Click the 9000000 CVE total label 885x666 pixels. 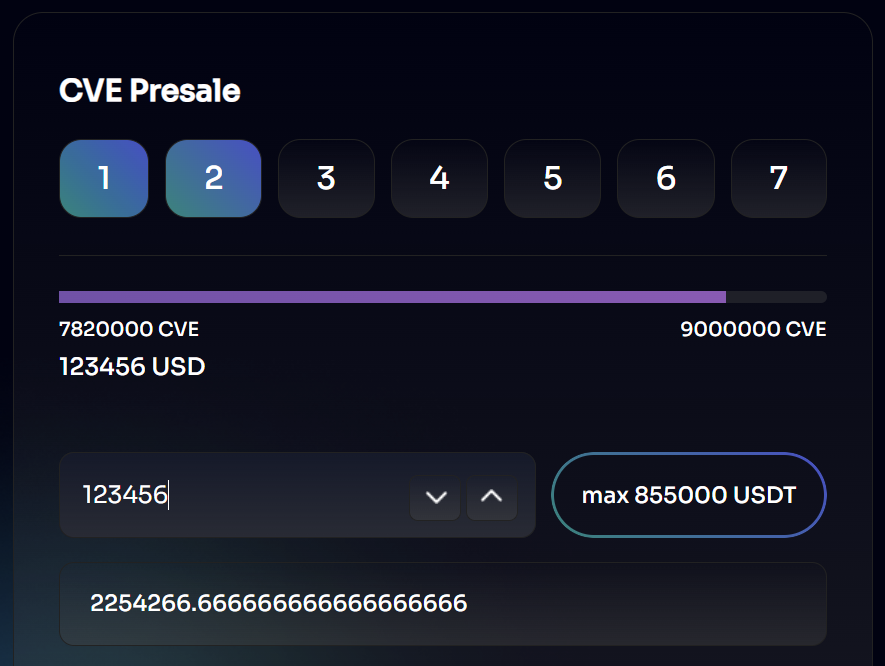(753, 330)
